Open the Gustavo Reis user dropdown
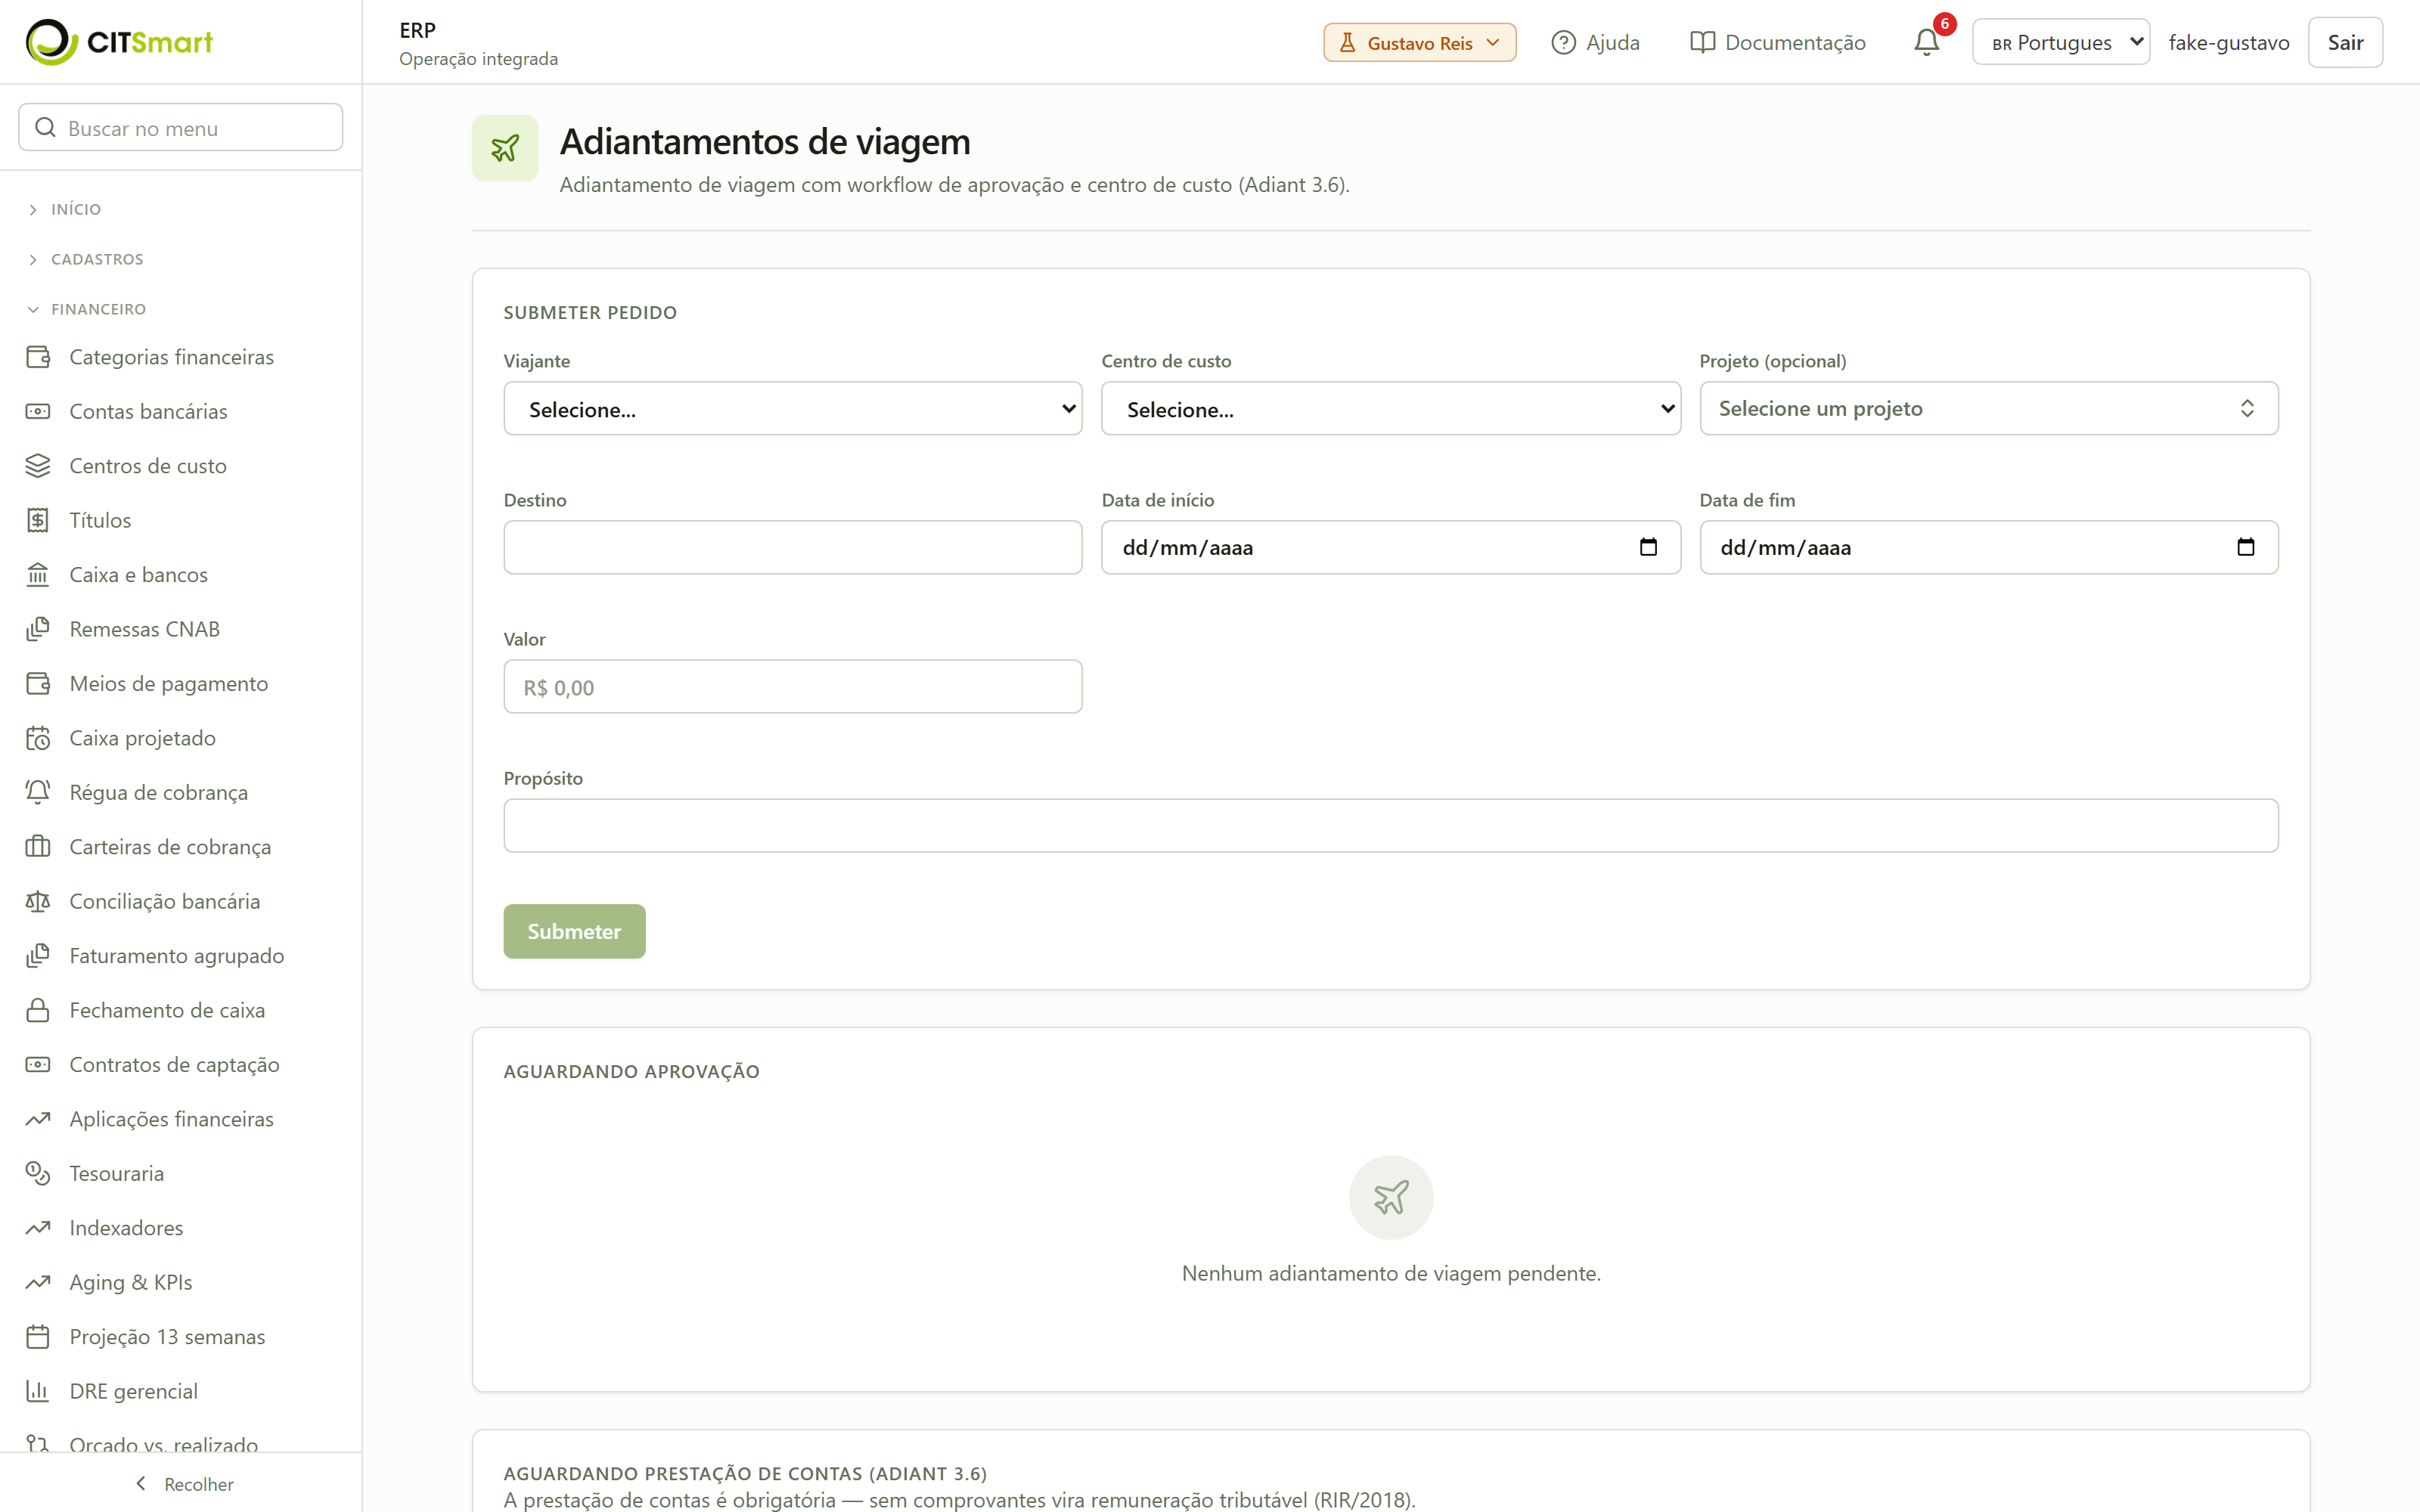The width and height of the screenshot is (2420, 1512). click(1419, 42)
